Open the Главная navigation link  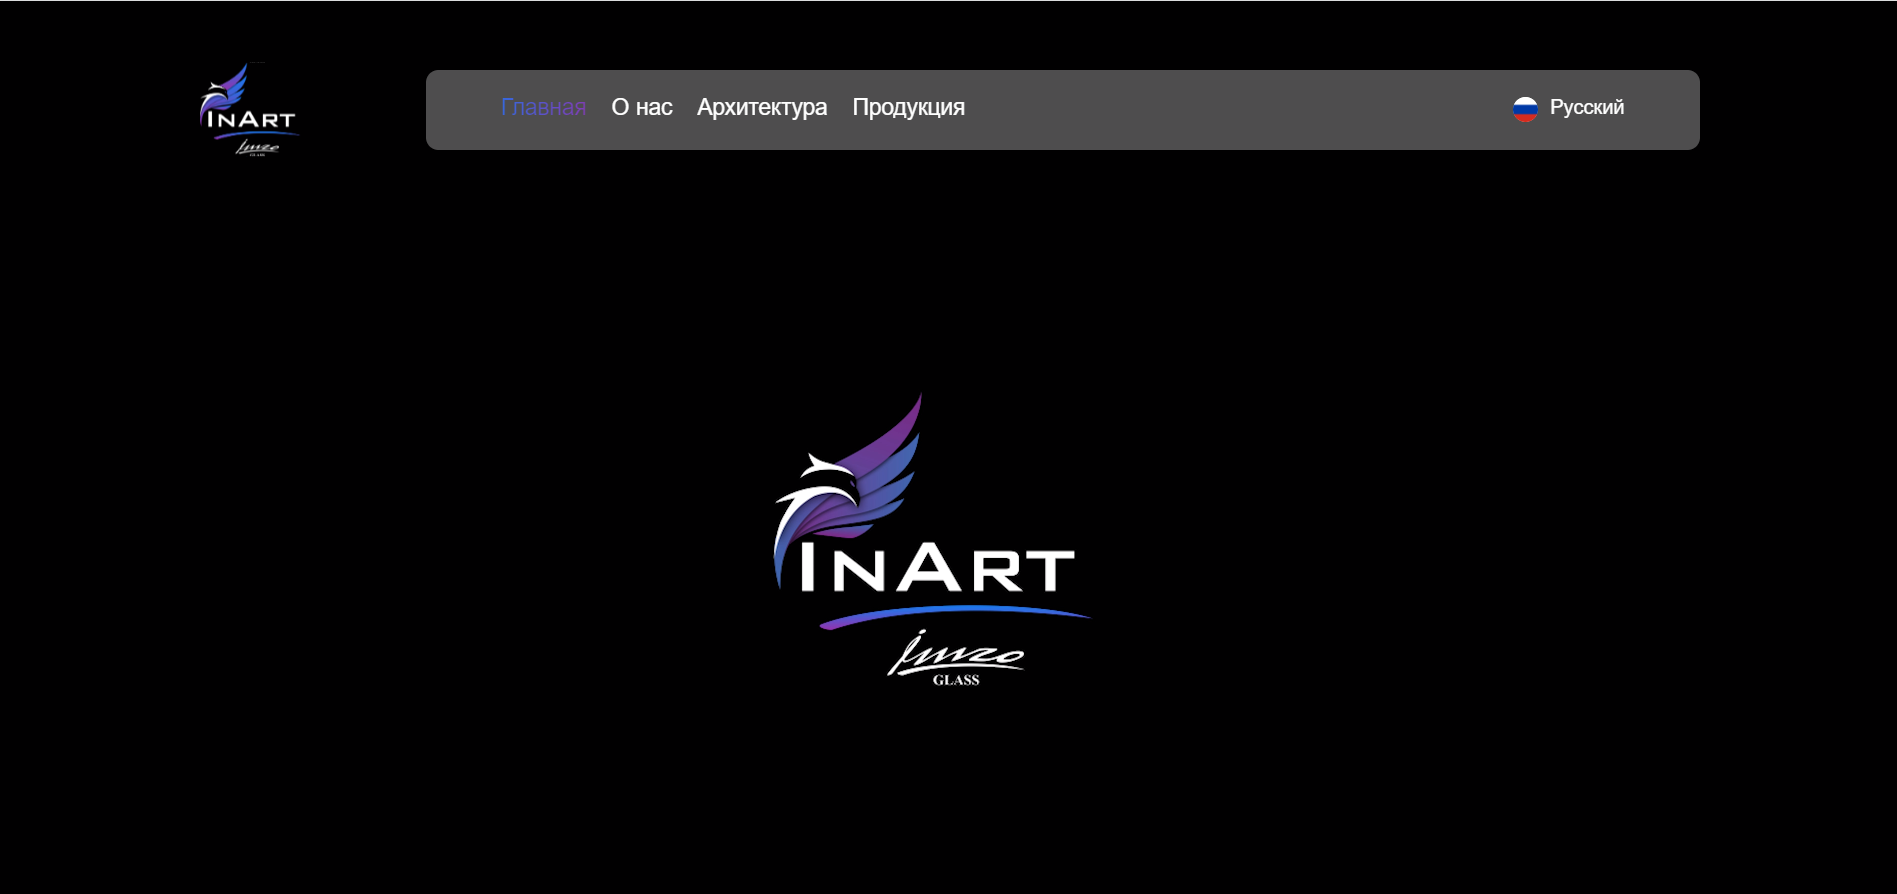coord(543,107)
